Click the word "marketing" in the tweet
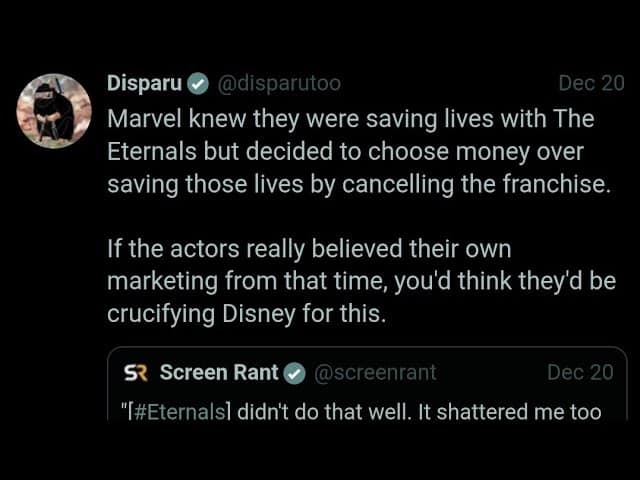The width and height of the screenshot is (640, 480). (x=154, y=280)
